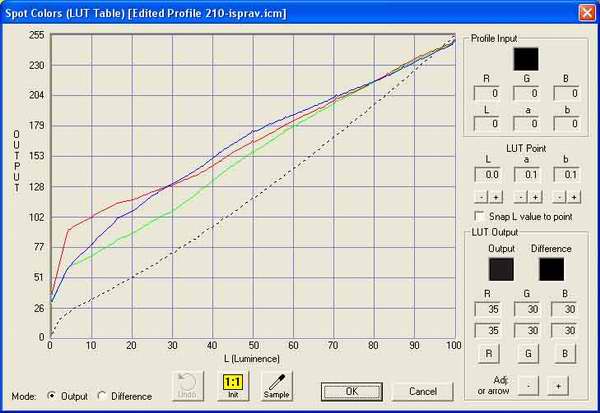
Task: Click the upper LUT Output R field showing 35
Action: [x=488, y=309]
